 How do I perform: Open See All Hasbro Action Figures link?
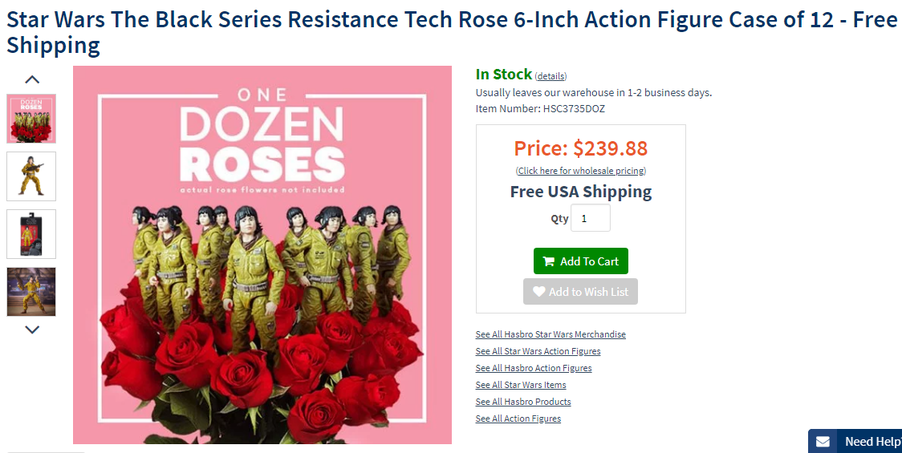[533, 368]
